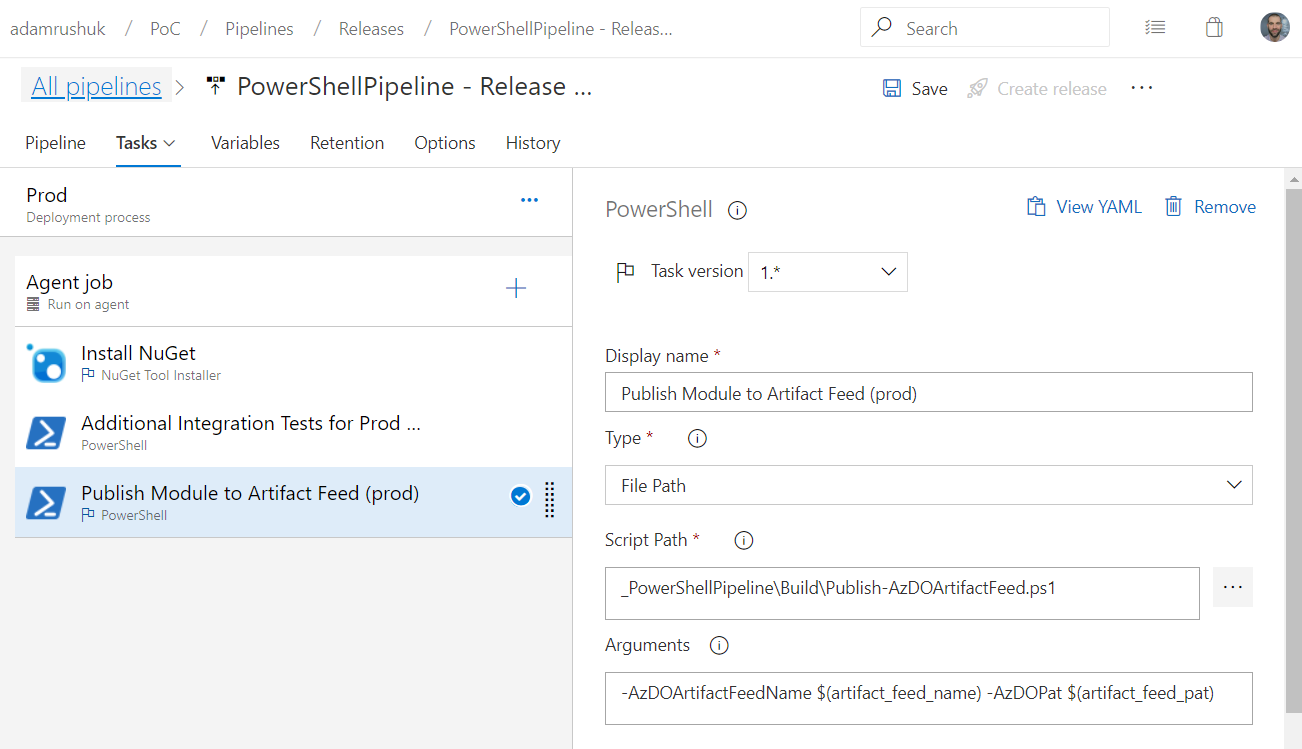The width and height of the screenshot is (1302, 749).
Task: Switch to the Variables tab
Action: (244, 143)
